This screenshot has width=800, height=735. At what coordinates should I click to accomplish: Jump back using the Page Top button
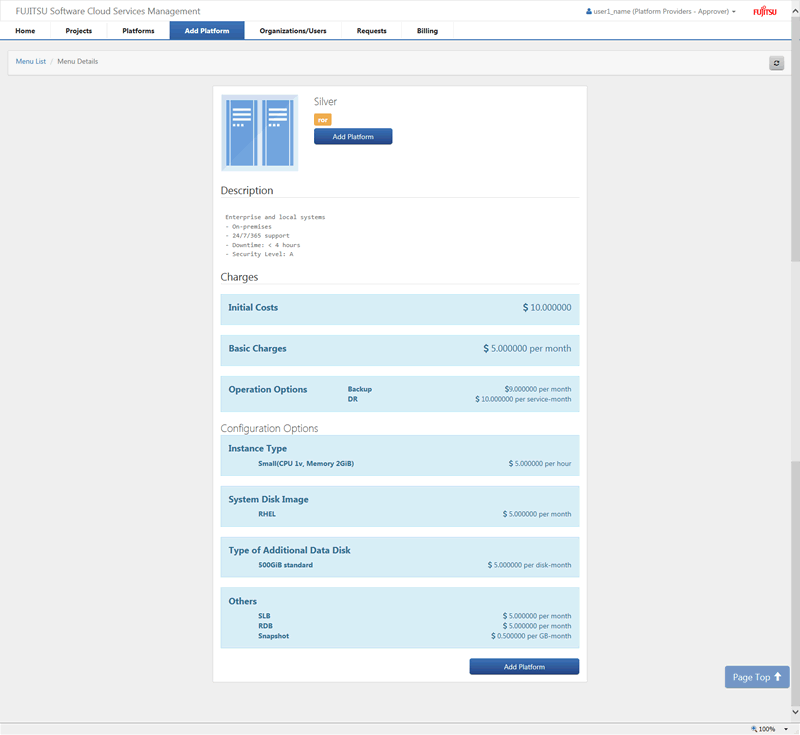pyautogui.click(x=757, y=677)
